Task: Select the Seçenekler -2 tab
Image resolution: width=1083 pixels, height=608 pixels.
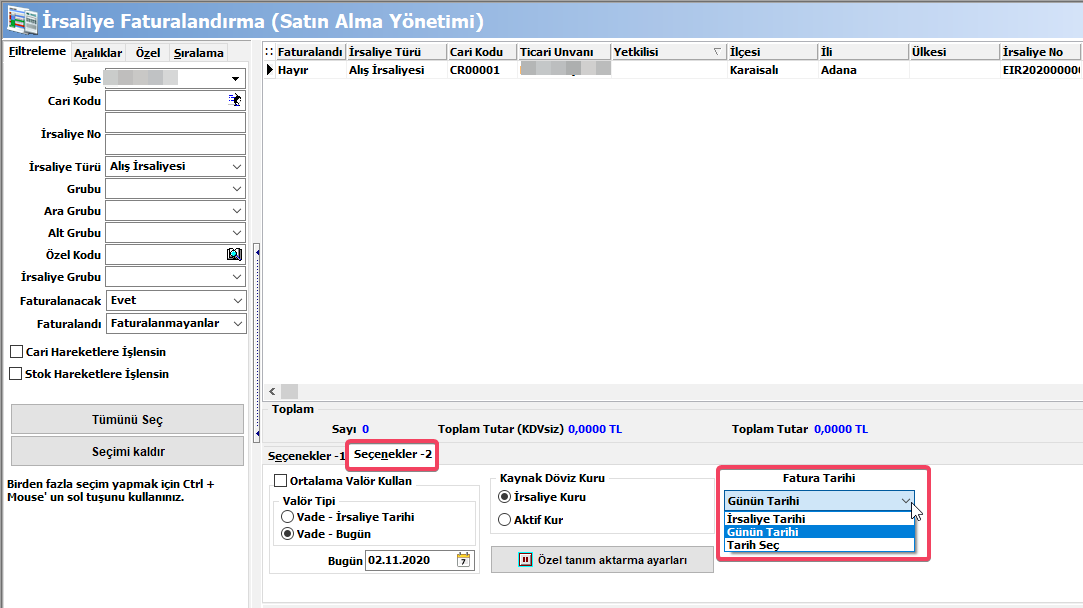Action: click(392, 454)
